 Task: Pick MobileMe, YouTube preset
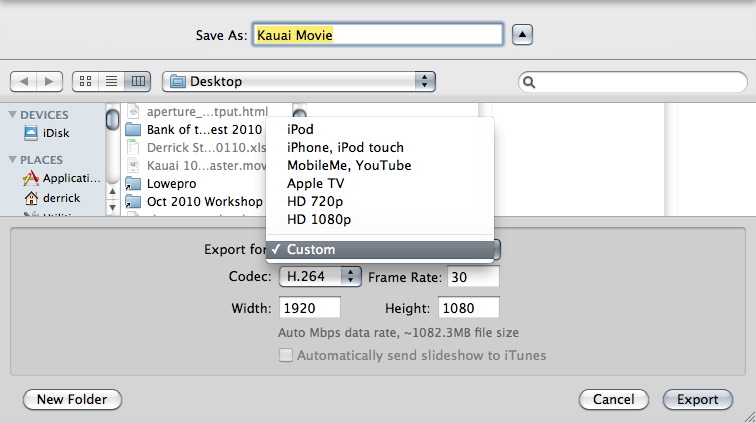coord(349,165)
